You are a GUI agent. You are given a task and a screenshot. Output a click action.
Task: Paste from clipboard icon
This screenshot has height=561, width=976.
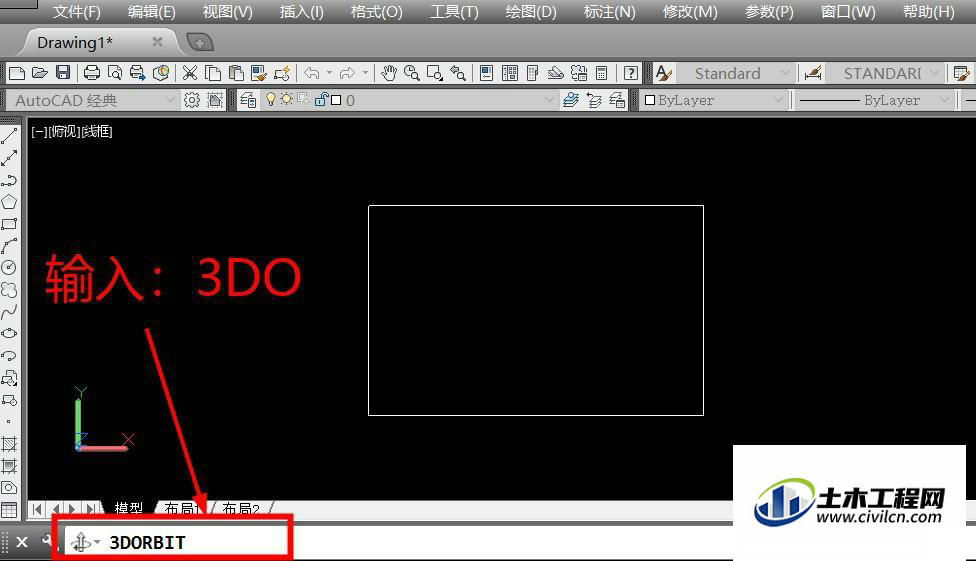236,73
